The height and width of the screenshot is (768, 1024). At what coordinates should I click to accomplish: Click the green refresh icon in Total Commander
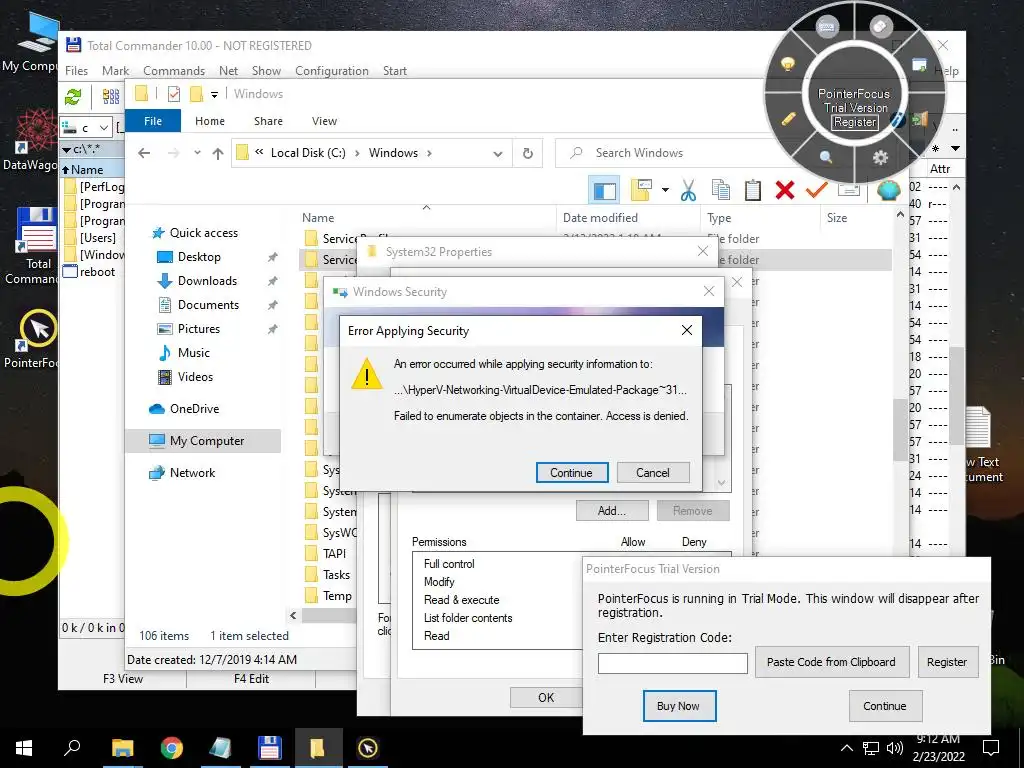click(73, 97)
